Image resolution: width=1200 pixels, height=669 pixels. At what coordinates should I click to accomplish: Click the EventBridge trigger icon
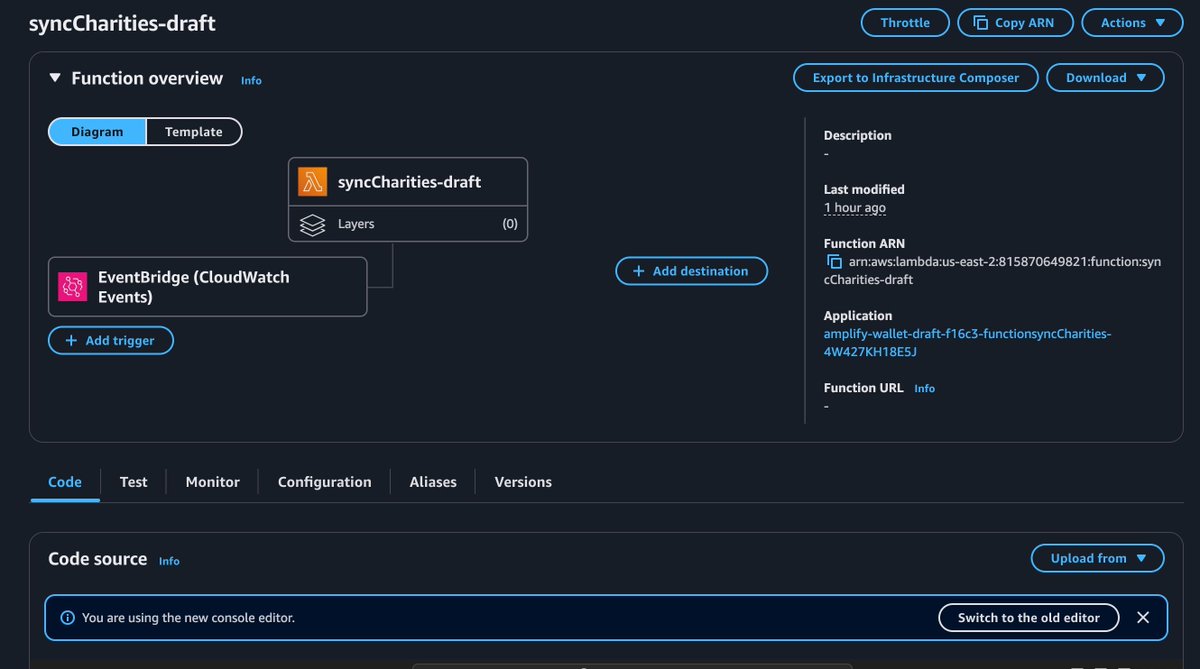[73, 287]
